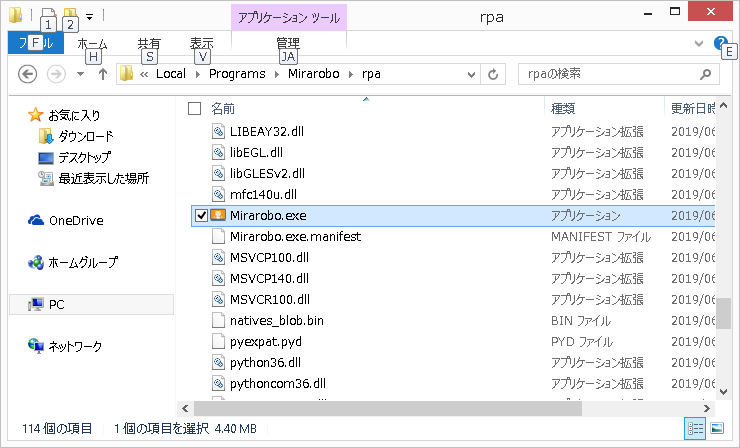
Task: Open the 管理 ribbon tab
Action: 288,44
